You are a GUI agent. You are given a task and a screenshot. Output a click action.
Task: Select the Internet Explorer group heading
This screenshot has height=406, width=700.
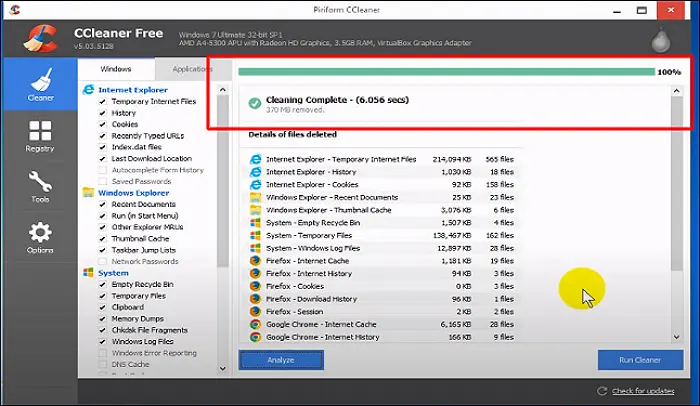[x=133, y=90]
